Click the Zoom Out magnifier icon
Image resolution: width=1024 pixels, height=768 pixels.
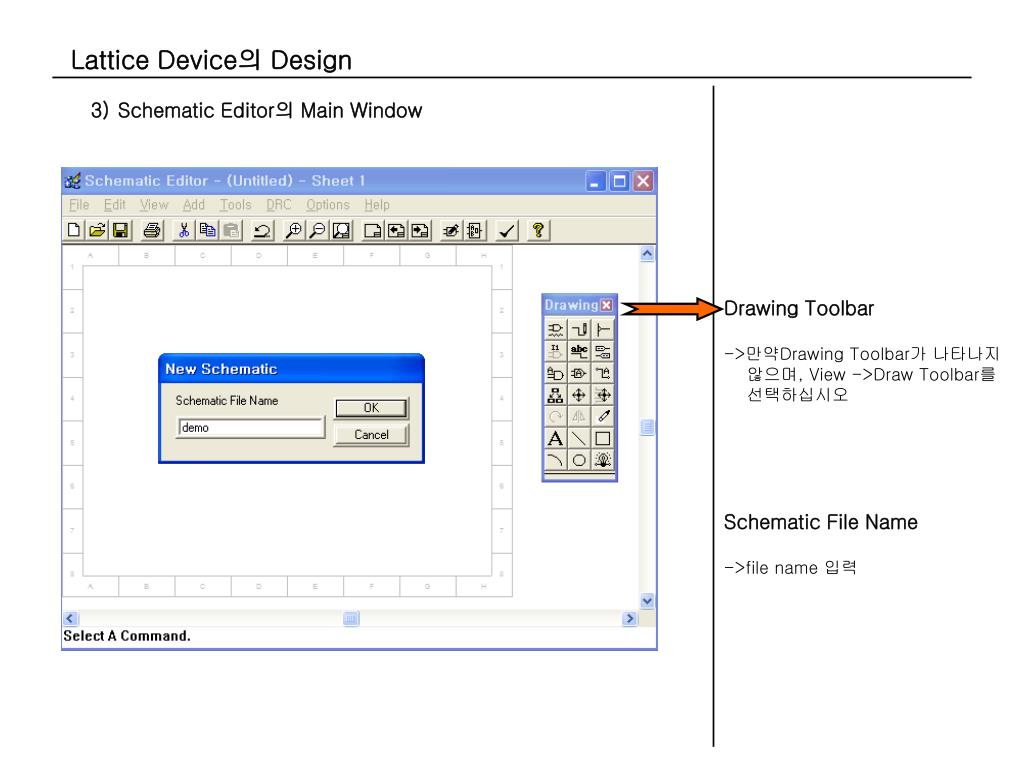(x=317, y=230)
